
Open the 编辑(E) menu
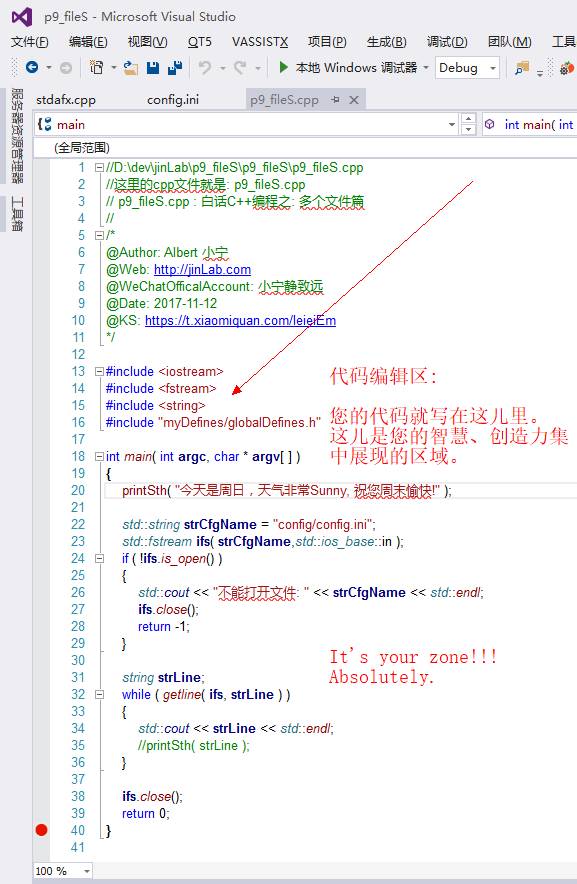click(88, 42)
